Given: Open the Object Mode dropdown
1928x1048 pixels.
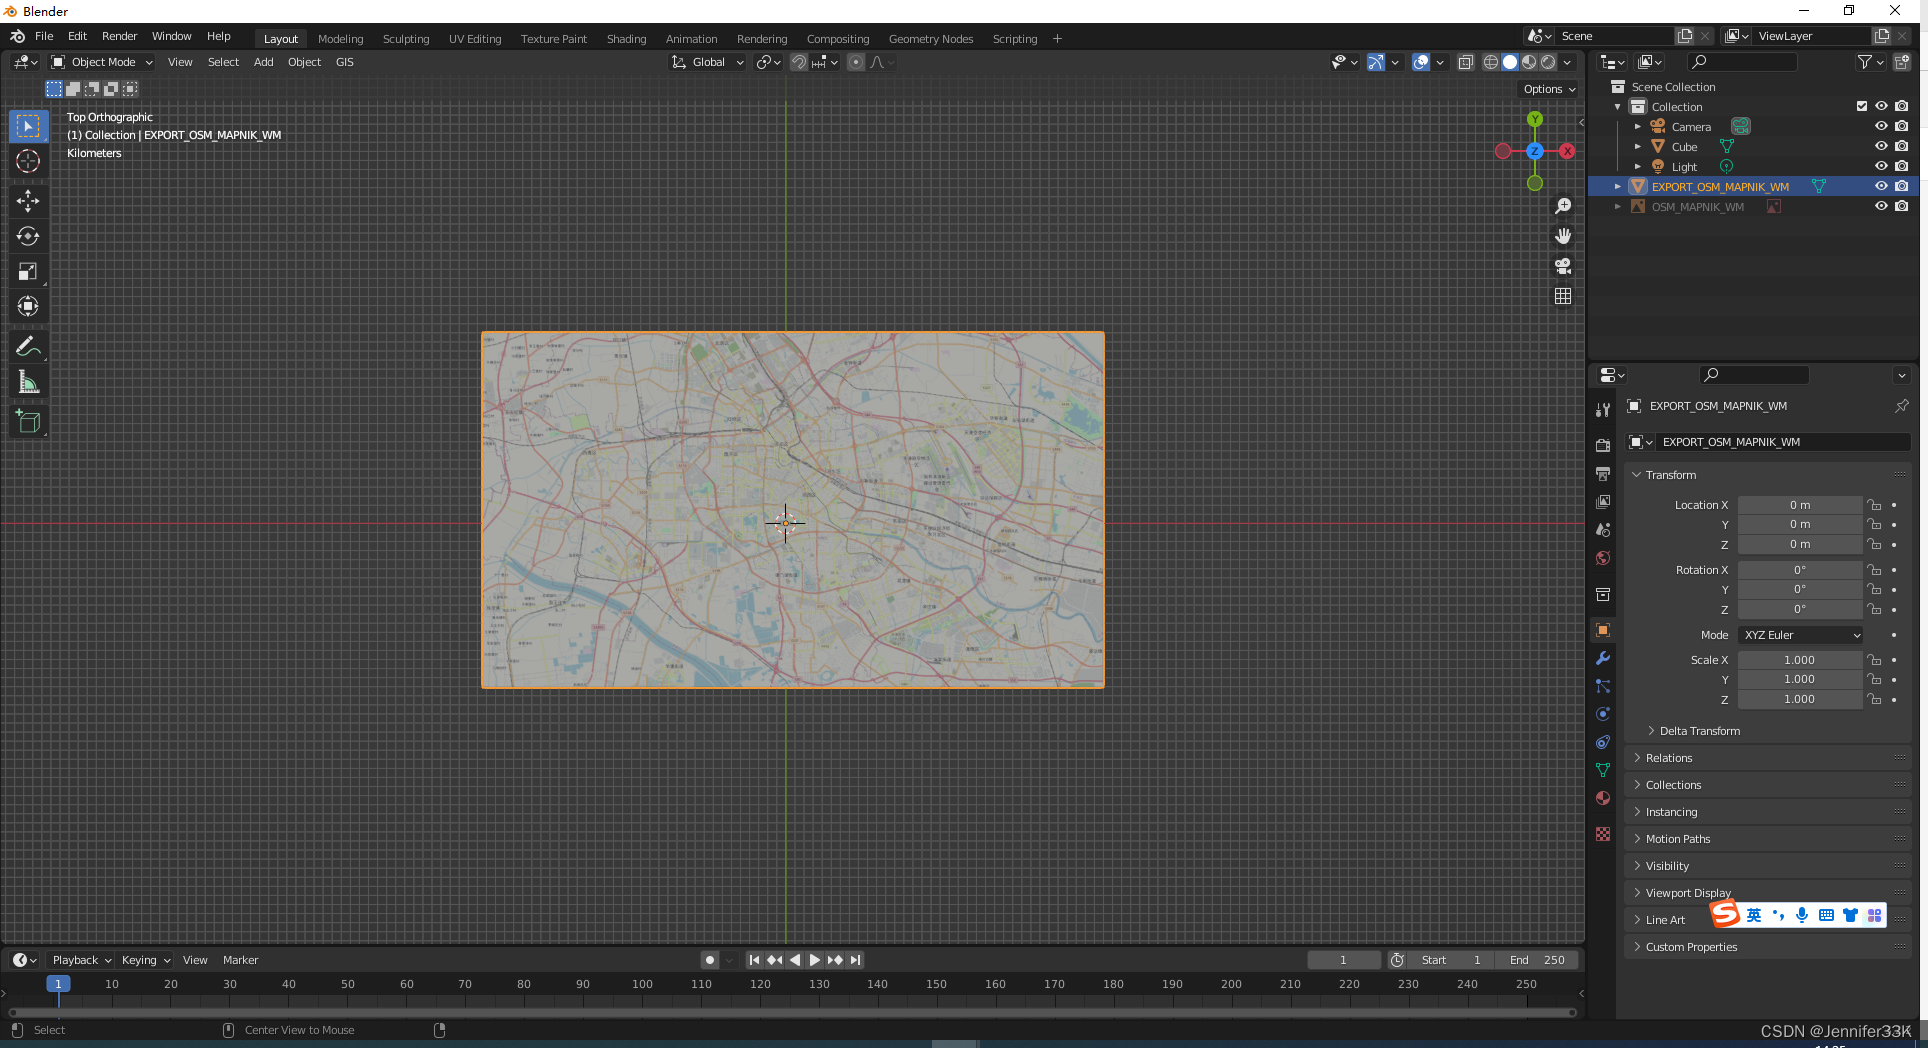Looking at the screenshot, I should tap(103, 62).
